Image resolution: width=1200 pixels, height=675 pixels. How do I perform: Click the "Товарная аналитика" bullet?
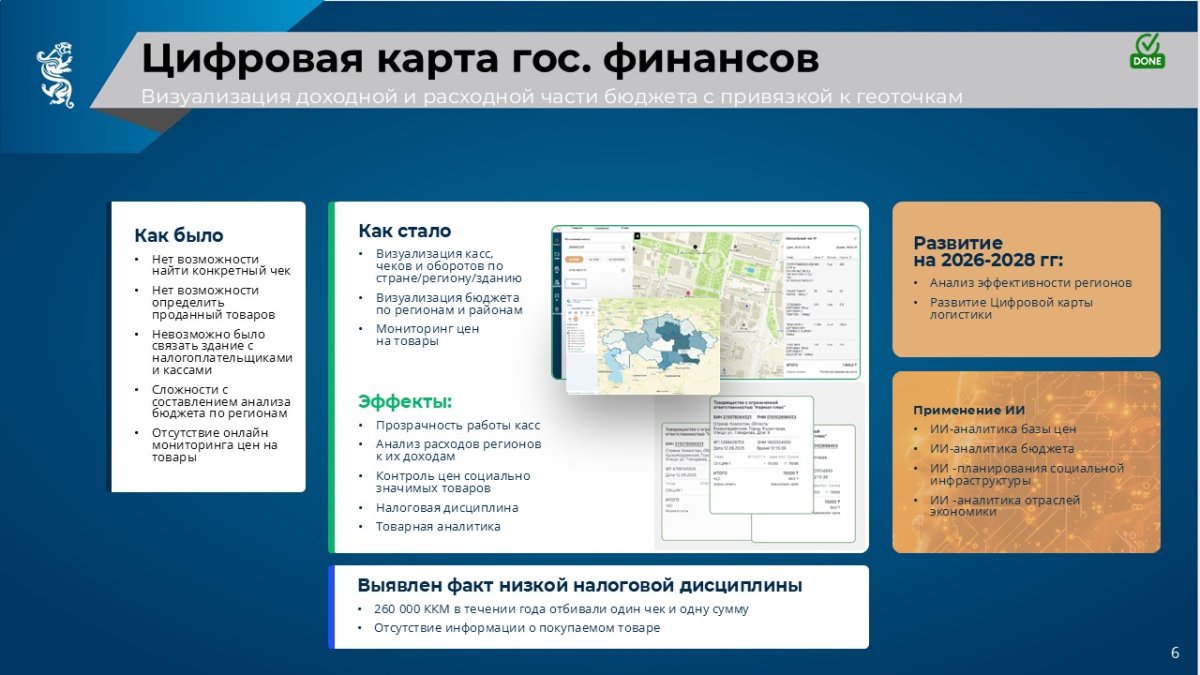(438, 526)
